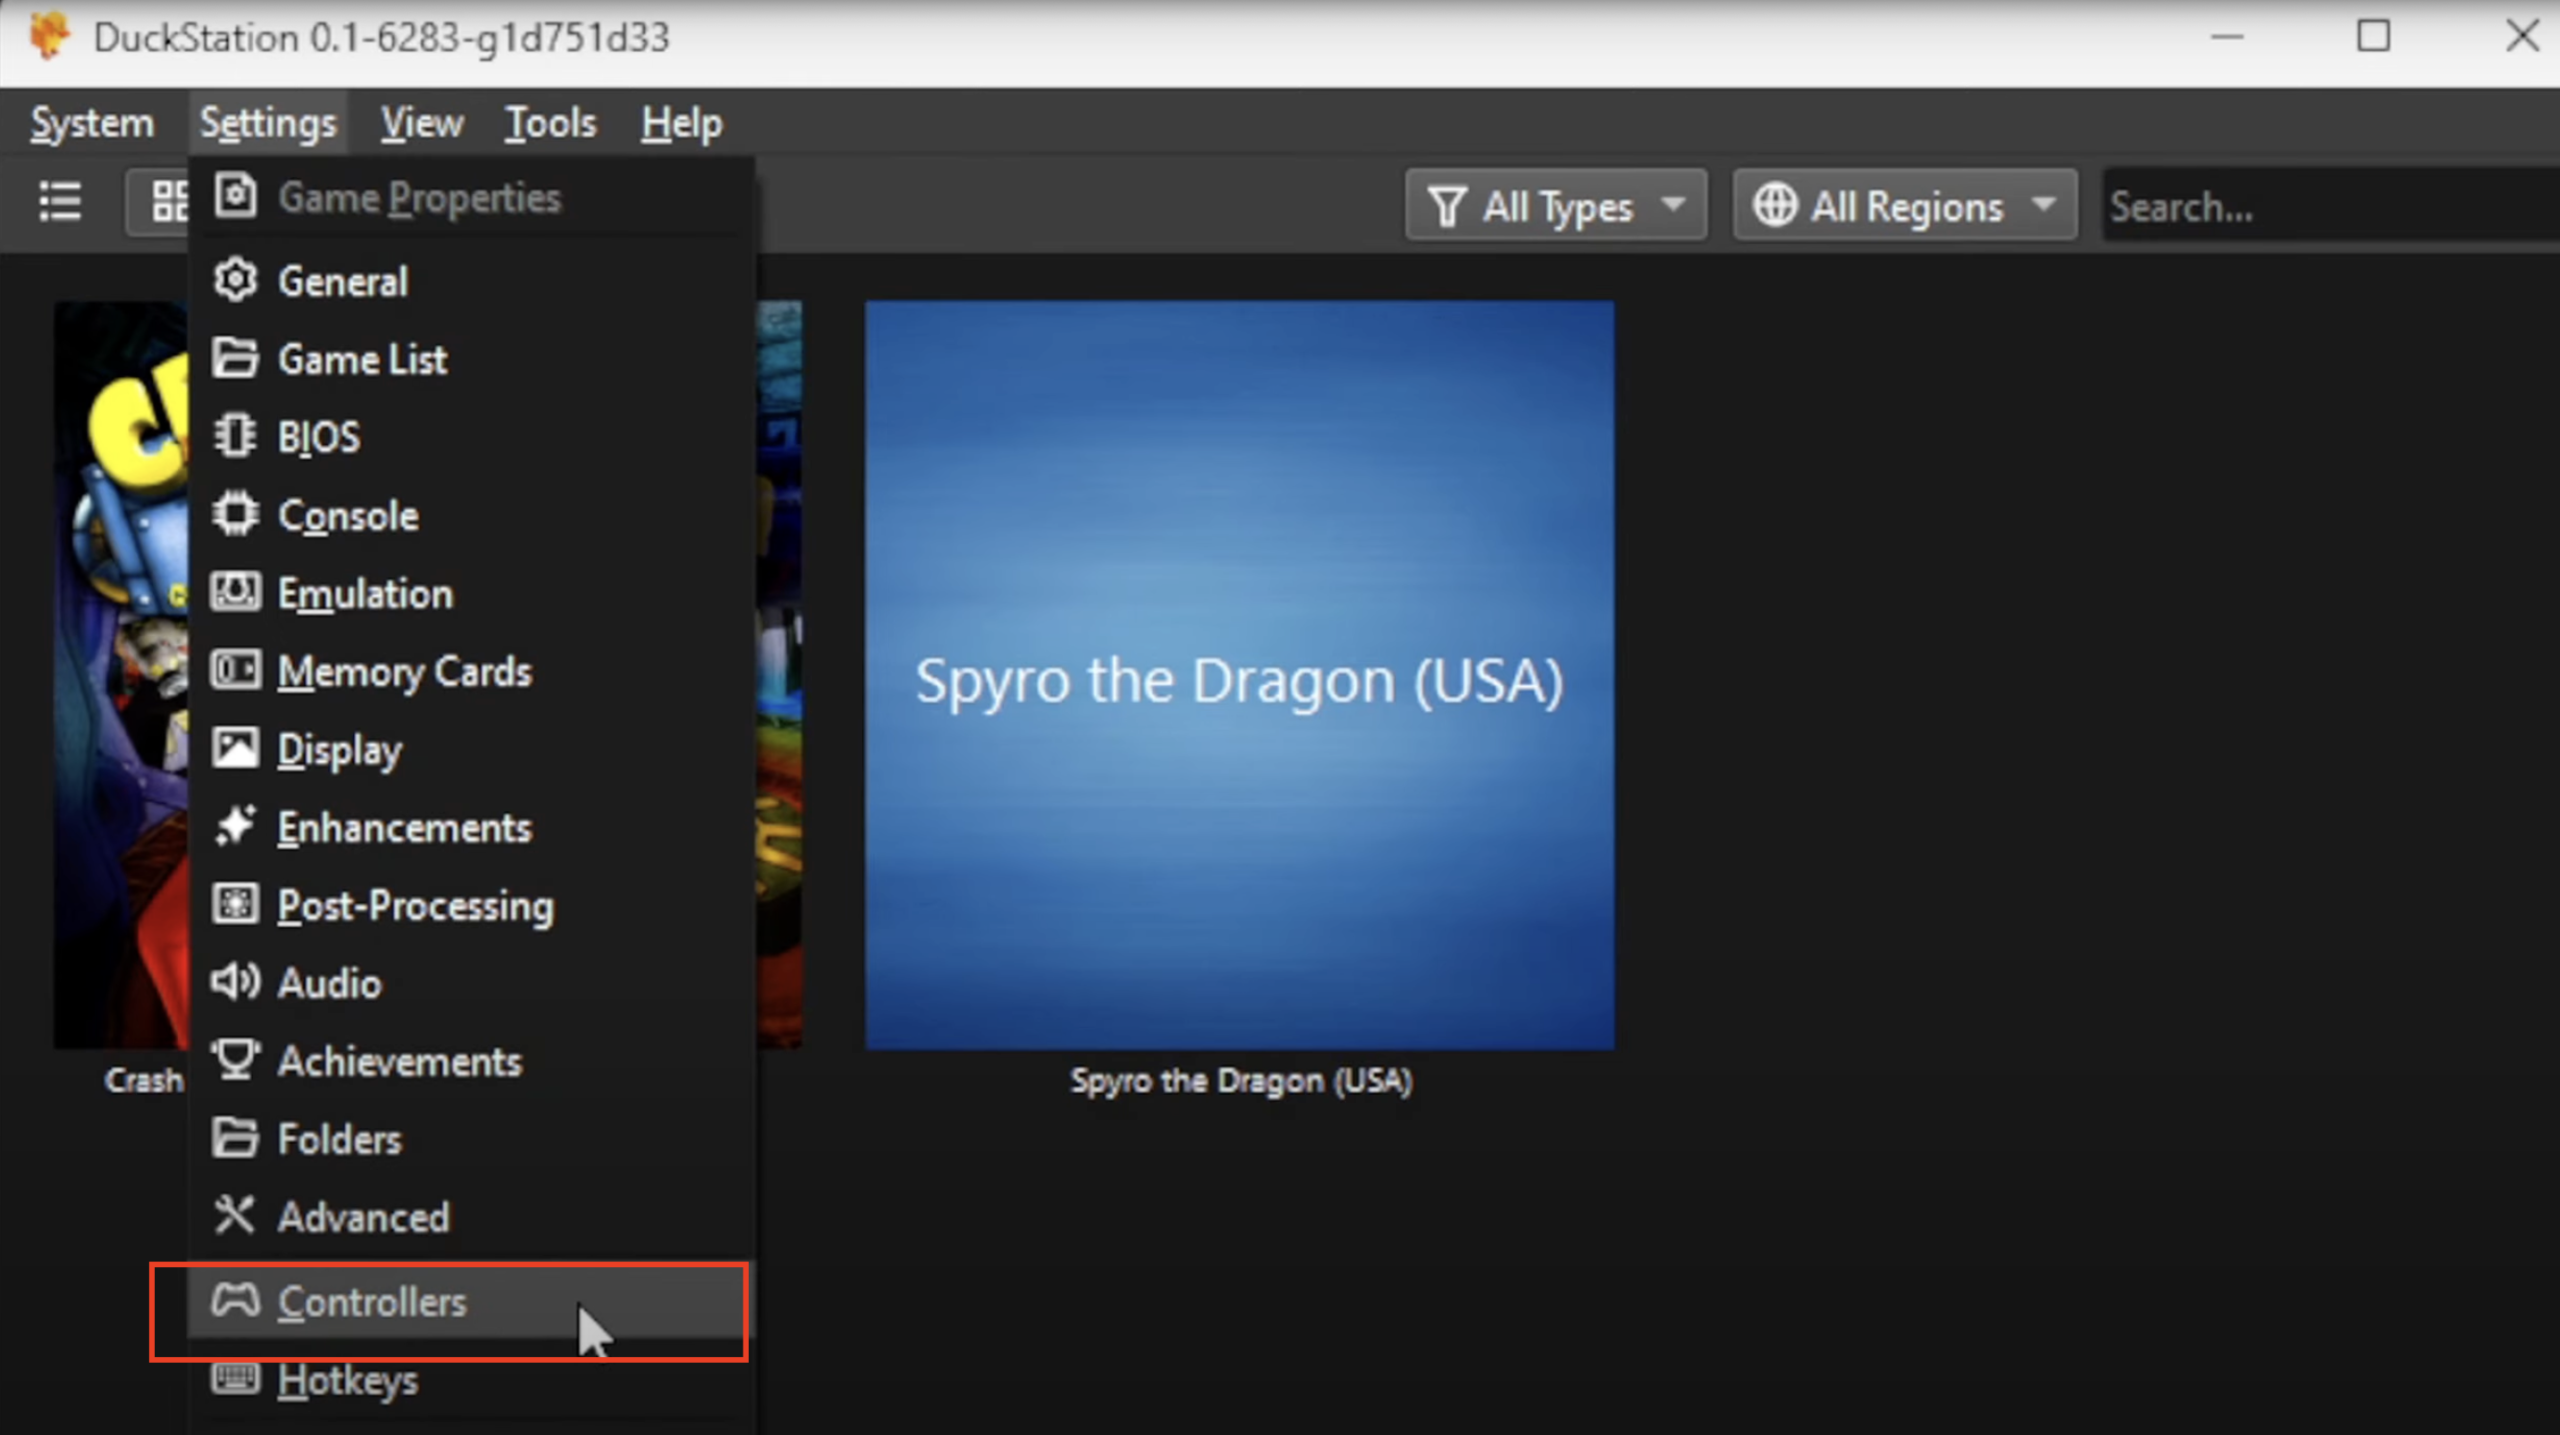The image size is (2560, 1435).
Task: Open the System menu
Action: point(92,123)
